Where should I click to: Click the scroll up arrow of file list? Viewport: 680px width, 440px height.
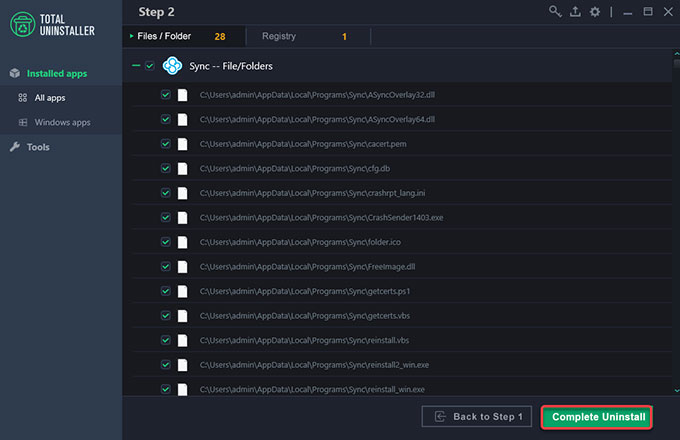click(x=677, y=53)
